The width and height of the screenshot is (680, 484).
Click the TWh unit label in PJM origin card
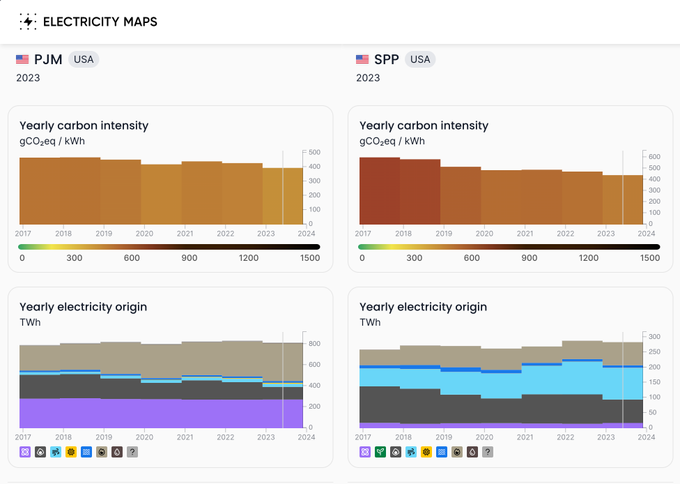[x=30, y=322]
